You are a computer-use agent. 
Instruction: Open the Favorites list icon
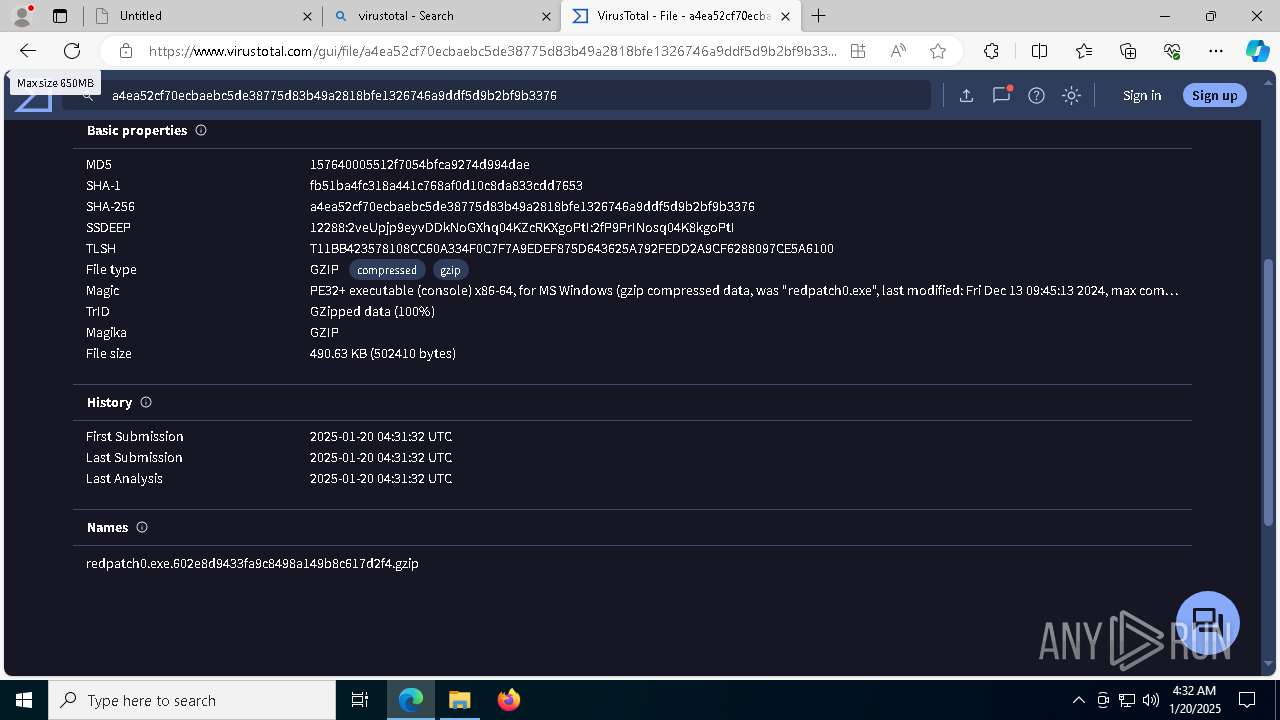pos(1084,51)
